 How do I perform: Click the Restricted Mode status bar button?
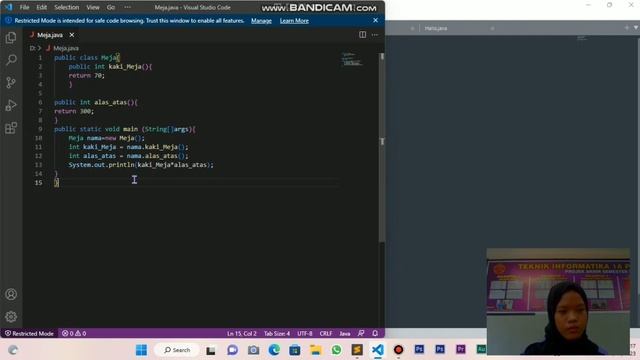coord(29,333)
